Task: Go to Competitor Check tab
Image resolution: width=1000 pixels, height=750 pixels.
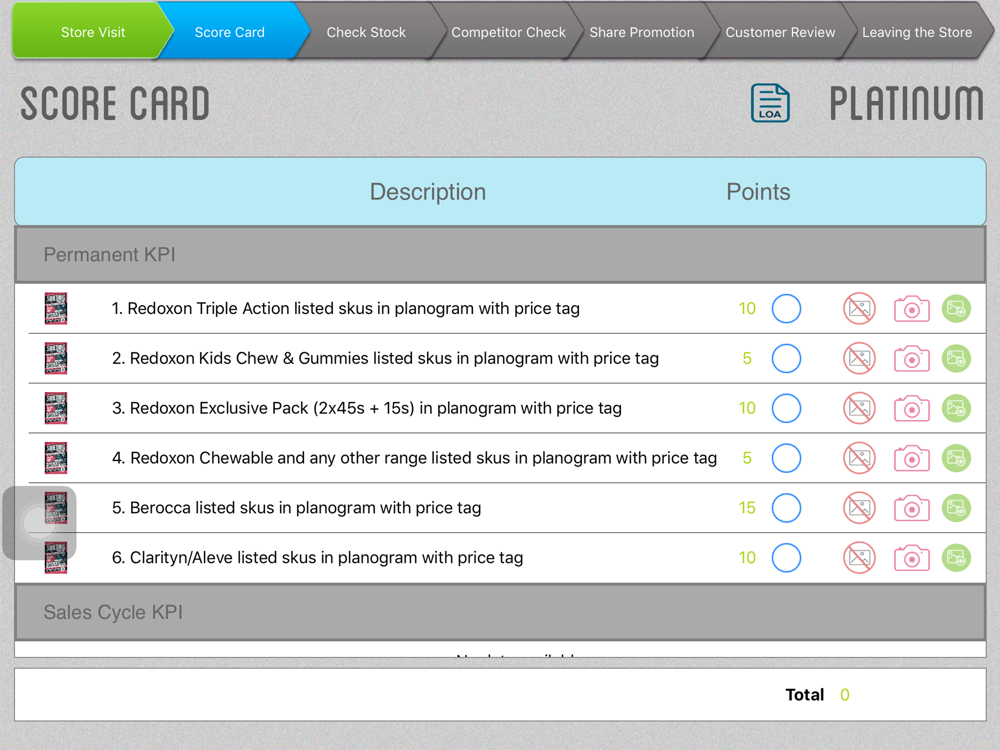Action: (x=508, y=32)
